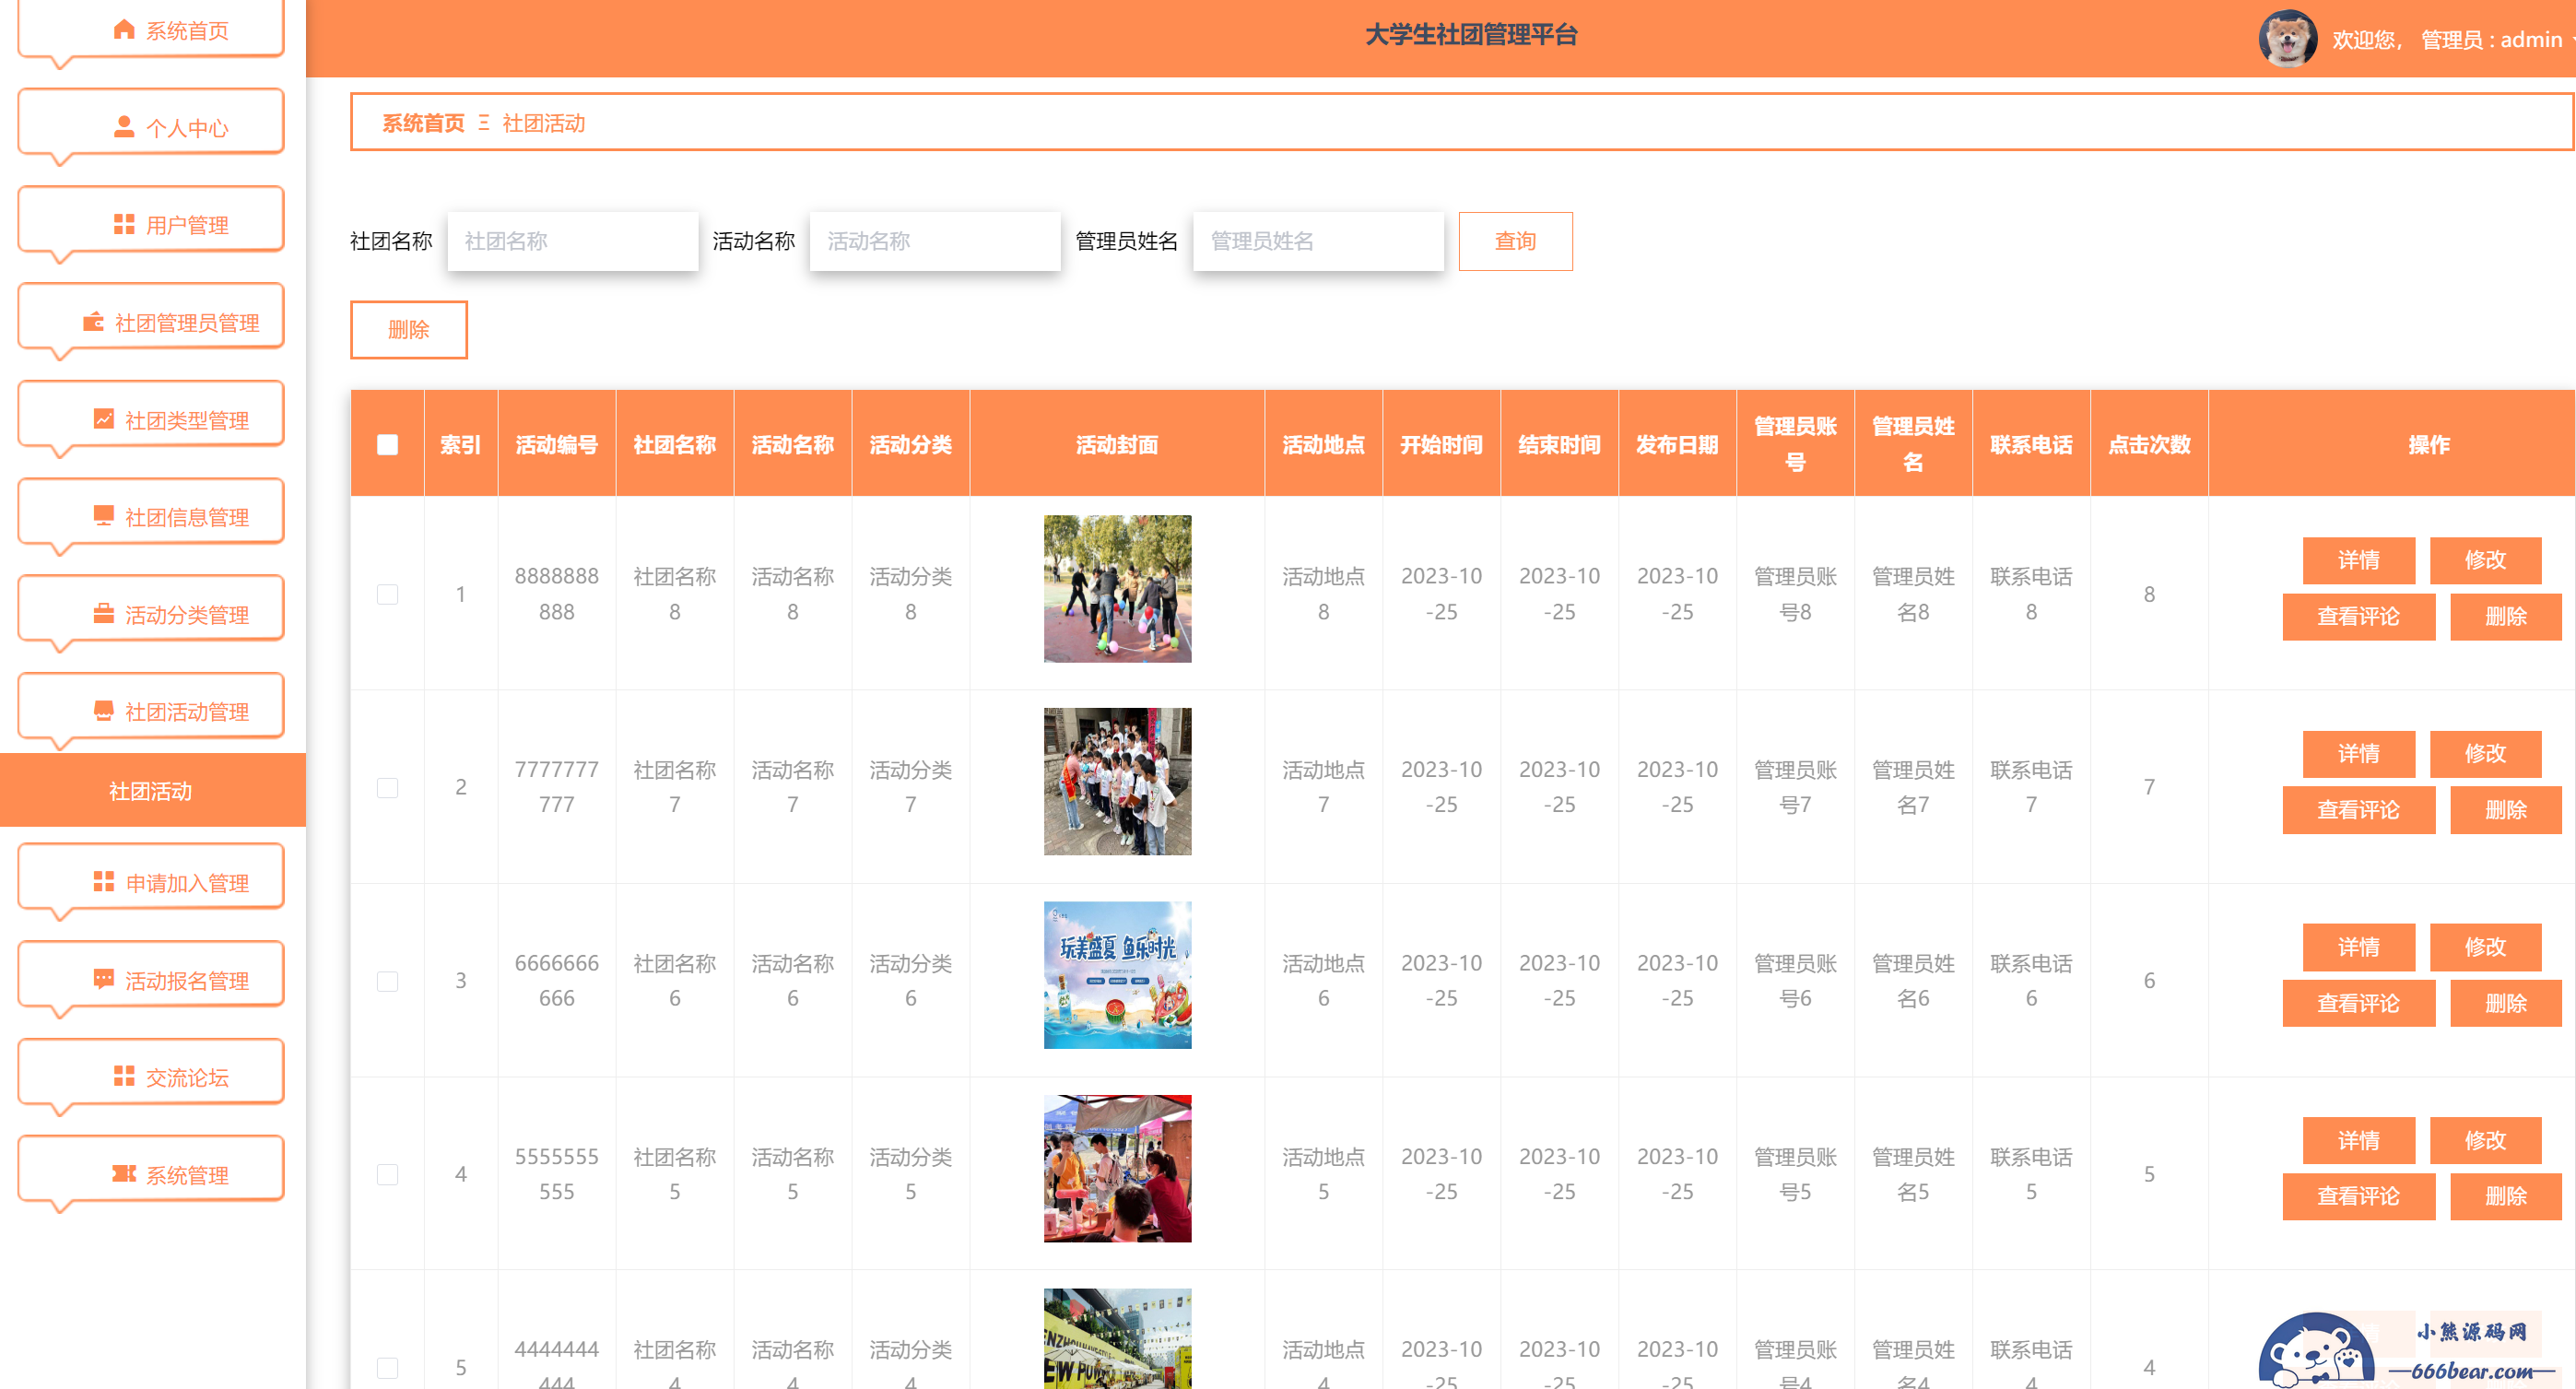Screen dimensions: 2576x1389
Task: Open the 个人中心 sidebar menu
Action: [x=151, y=127]
